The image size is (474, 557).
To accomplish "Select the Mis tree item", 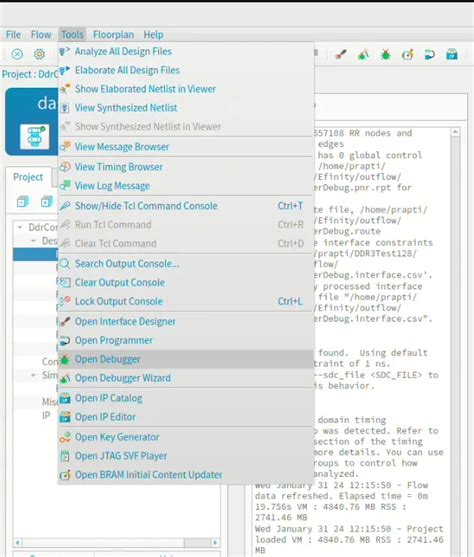I will tap(49, 402).
